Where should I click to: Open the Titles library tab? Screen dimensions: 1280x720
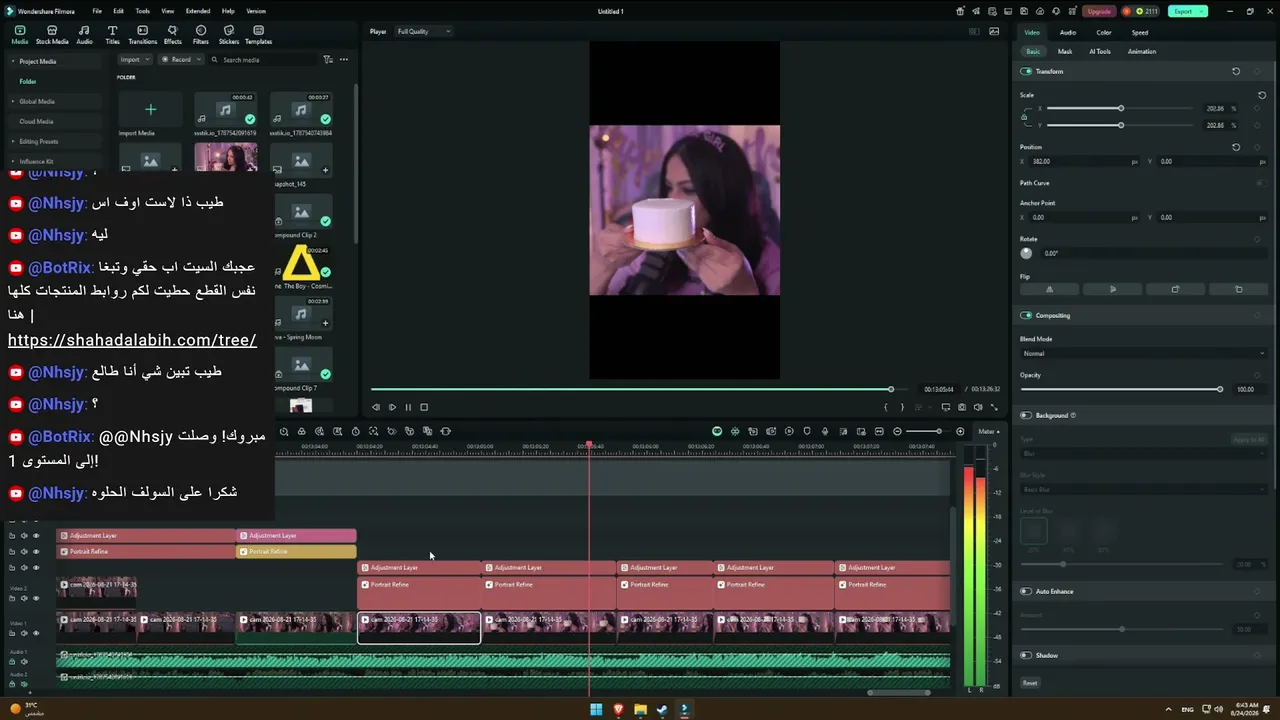112,35
